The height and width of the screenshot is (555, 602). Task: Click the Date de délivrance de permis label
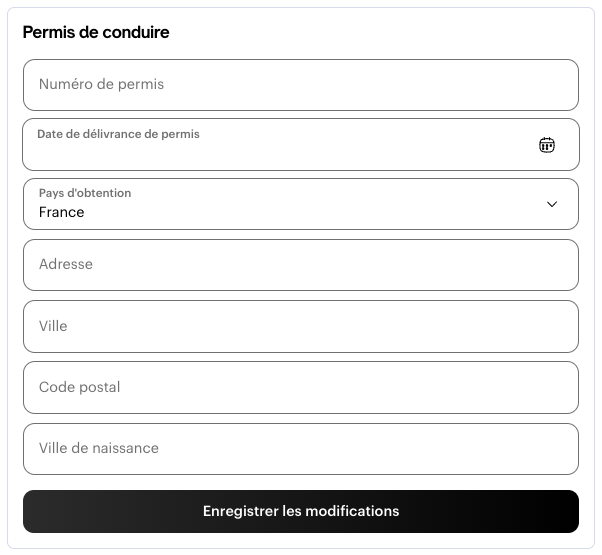click(x=118, y=134)
